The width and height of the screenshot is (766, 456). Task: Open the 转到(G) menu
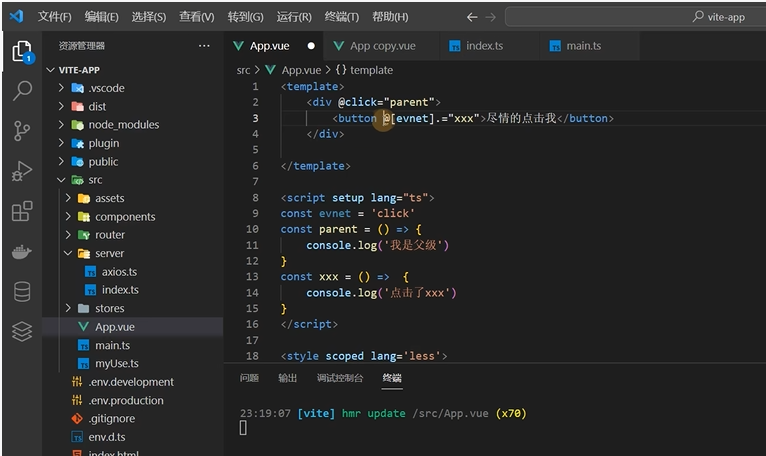click(245, 17)
